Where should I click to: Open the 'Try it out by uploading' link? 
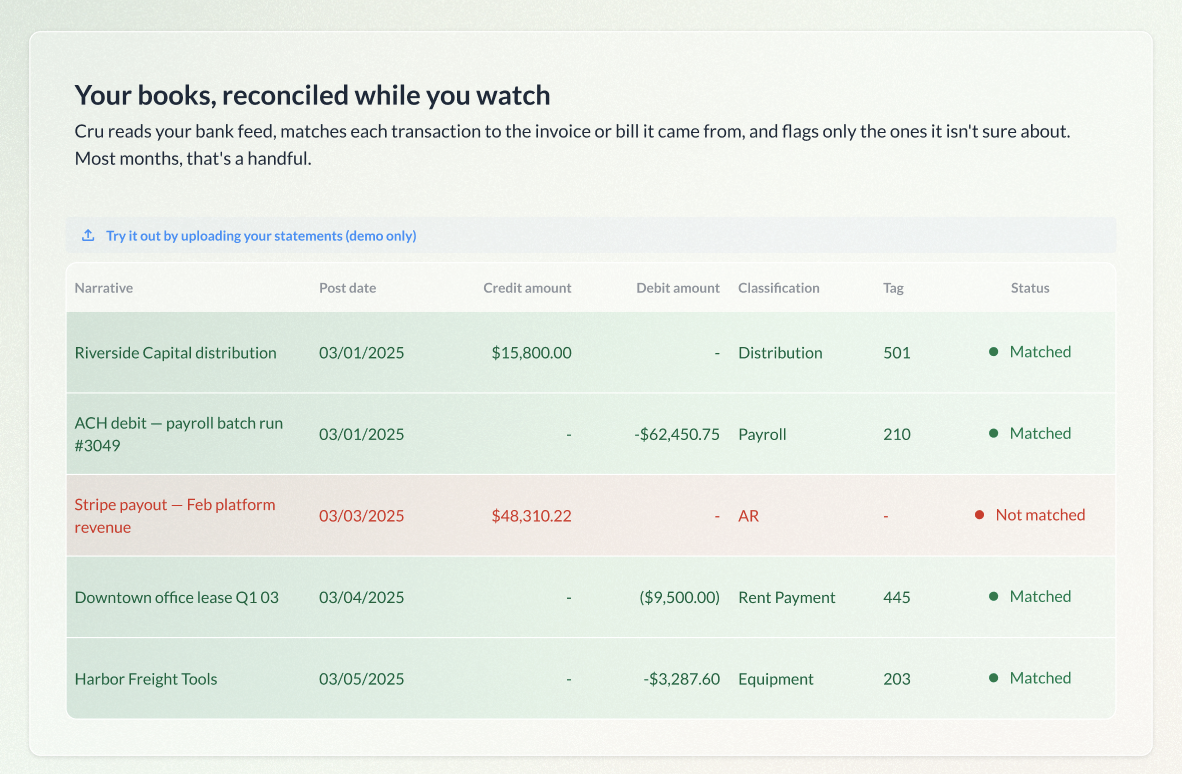(261, 236)
